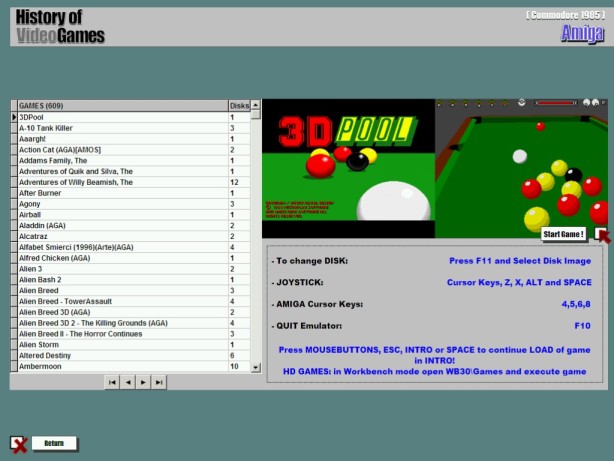The image size is (614, 461).
Task: Click disk count 10 for Ambermoon
Action: pos(239,367)
